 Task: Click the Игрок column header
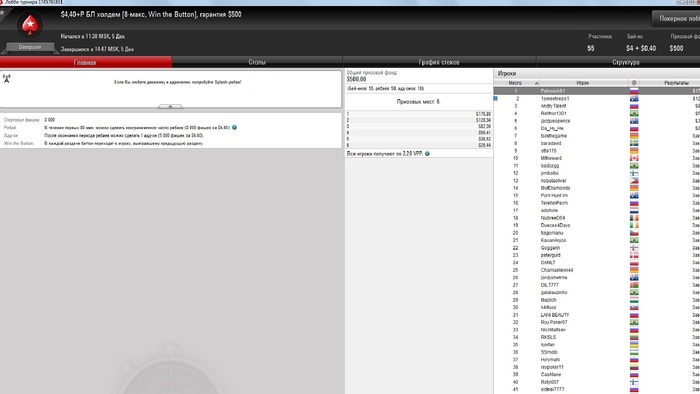583,83
